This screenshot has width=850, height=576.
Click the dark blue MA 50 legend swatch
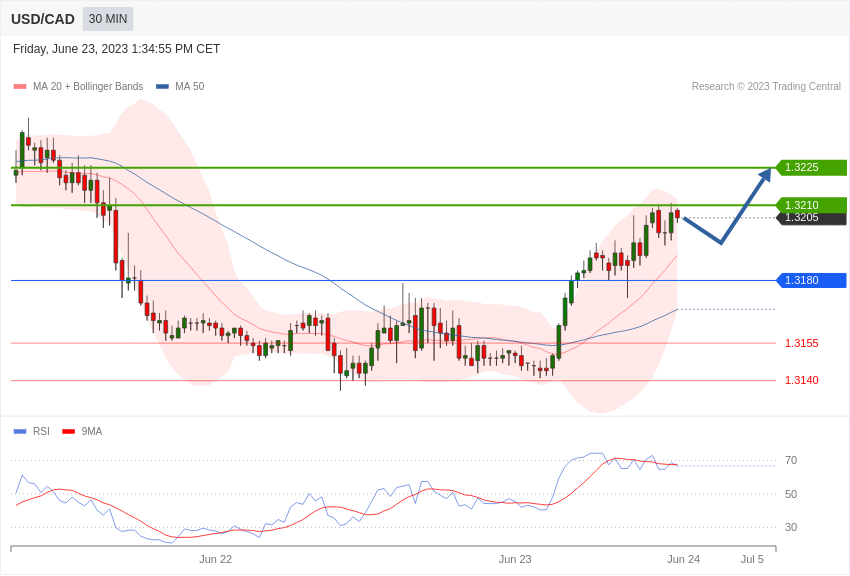click(x=162, y=87)
